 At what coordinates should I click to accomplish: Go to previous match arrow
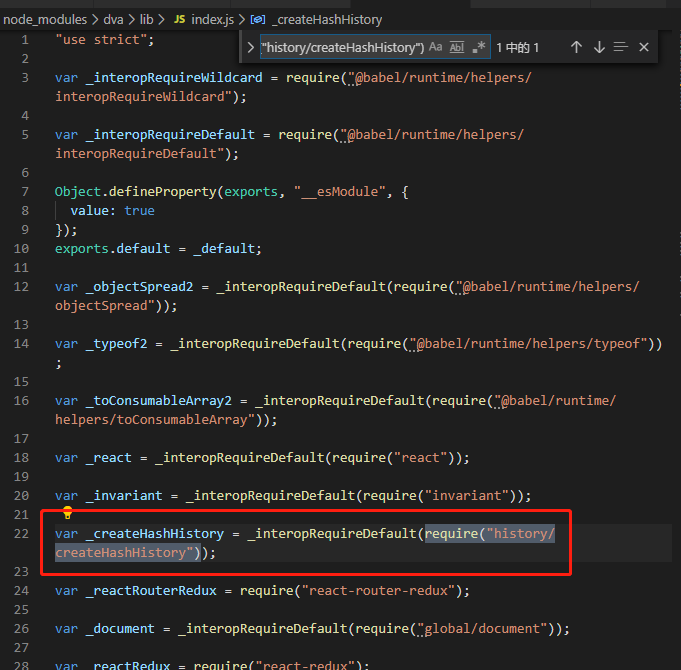576,47
